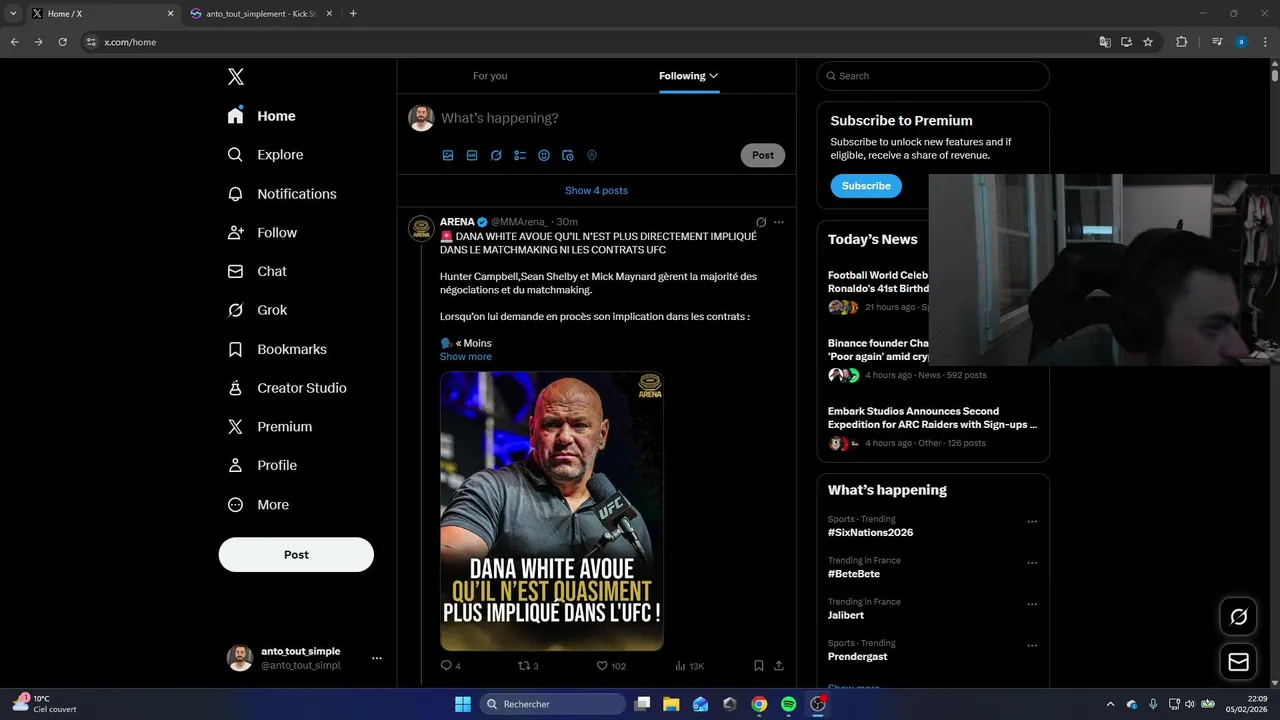
Task: Open the Dana White post image
Action: [x=552, y=511]
